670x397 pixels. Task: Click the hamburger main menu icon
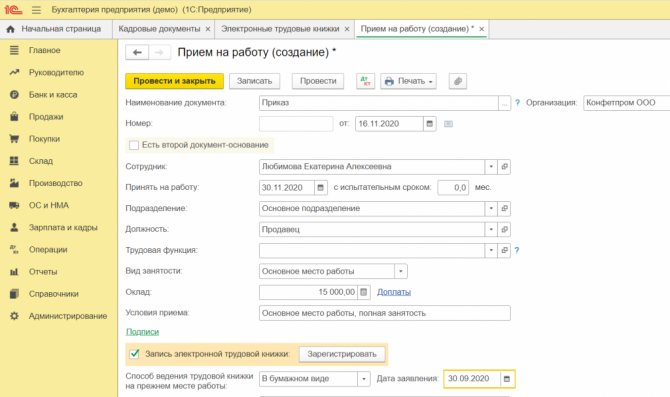click(36, 9)
